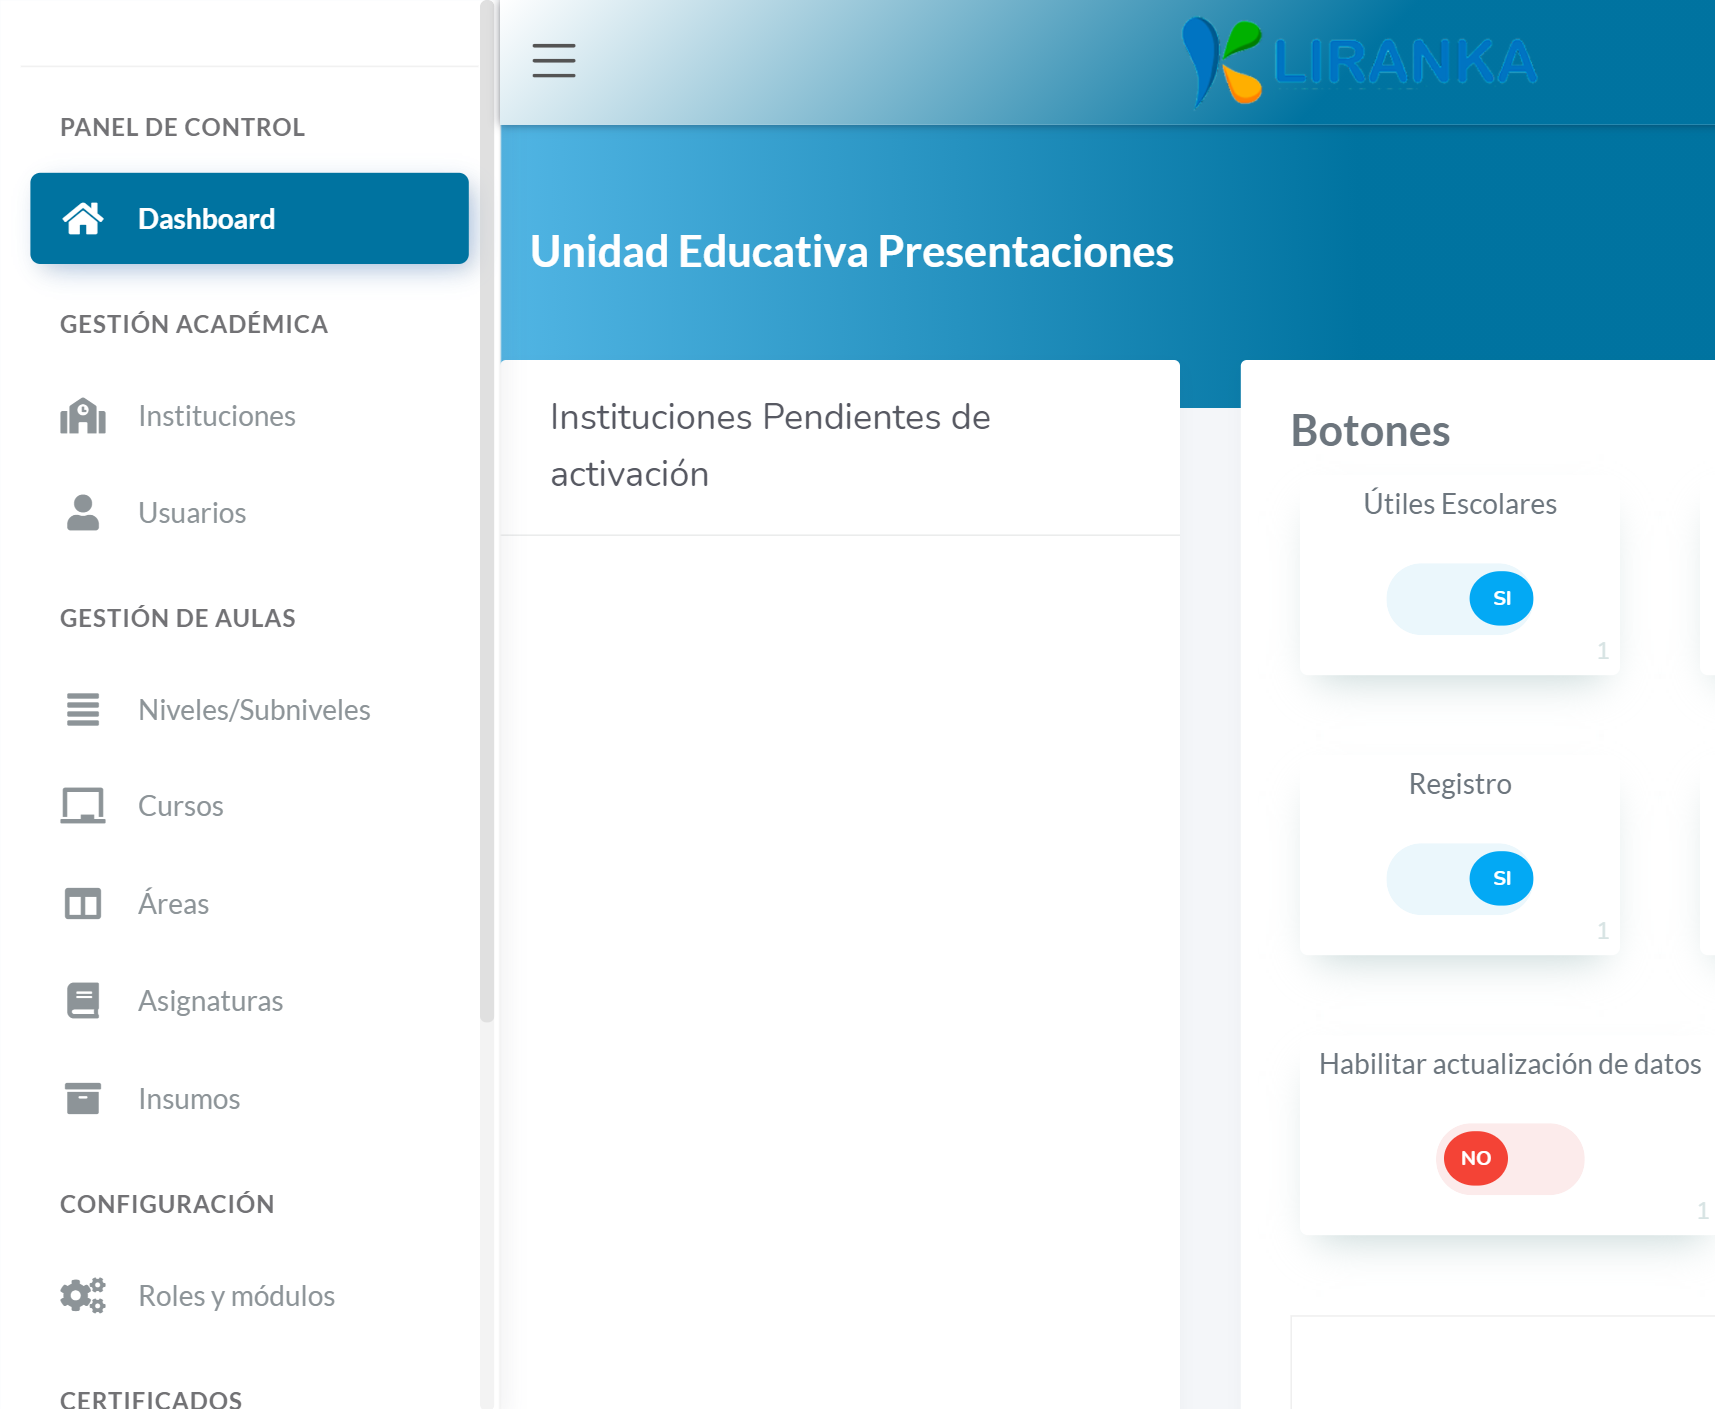1715x1409 pixels.
Task: Click the Insumos archive icon
Action: click(x=83, y=1098)
